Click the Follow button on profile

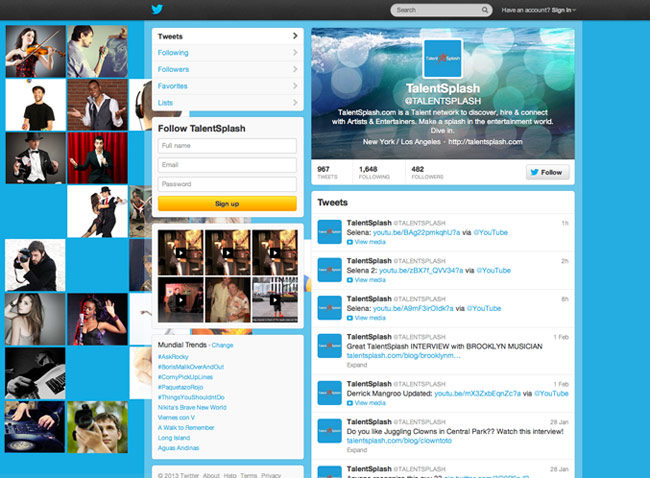(x=548, y=172)
